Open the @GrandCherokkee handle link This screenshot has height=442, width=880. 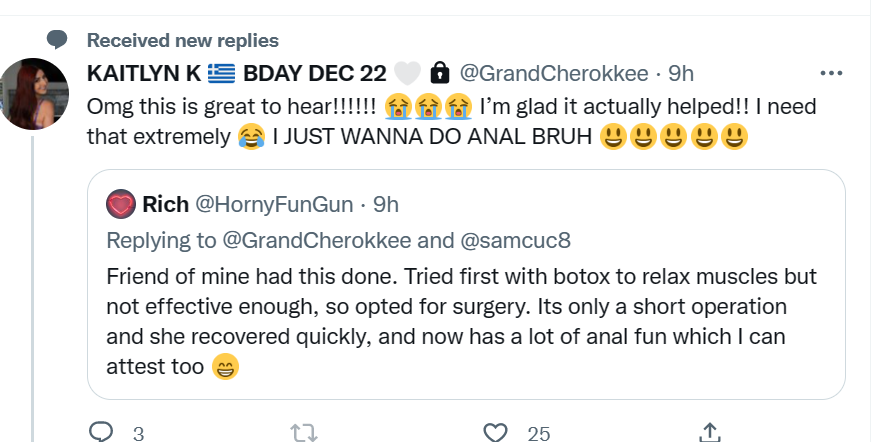coord(555,73)
